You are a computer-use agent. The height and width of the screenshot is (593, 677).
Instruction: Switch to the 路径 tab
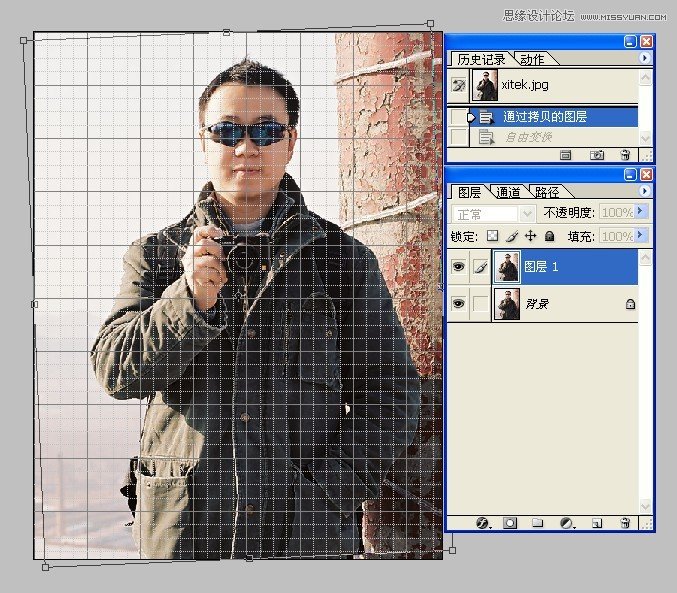coord(547,192)
